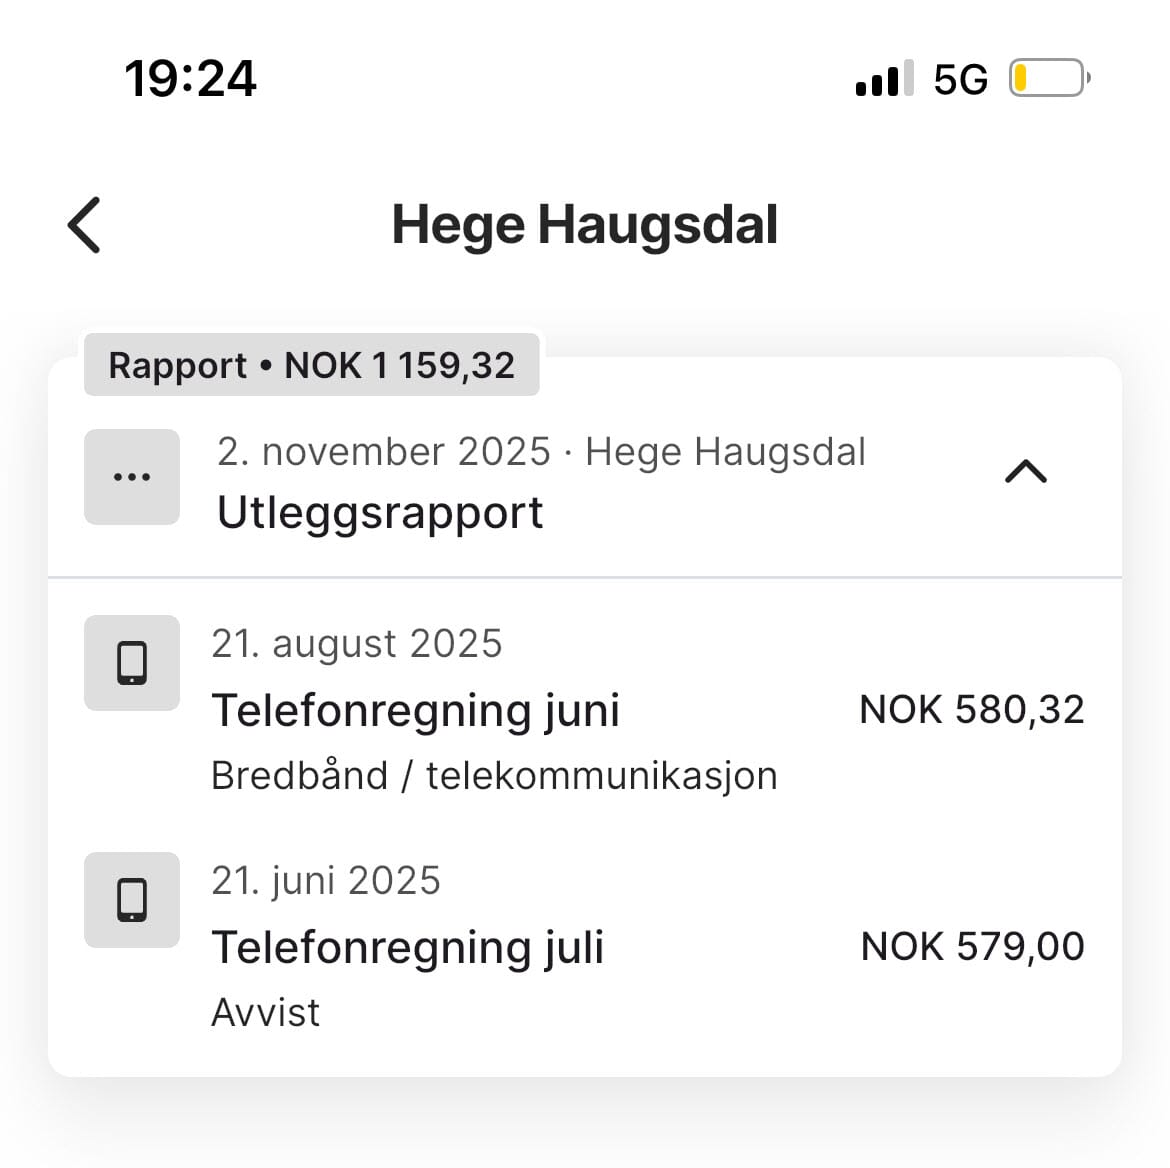Tap the back arrow to return
Viewport: 1170px width, 1168px height.
[x=85, y=225]
